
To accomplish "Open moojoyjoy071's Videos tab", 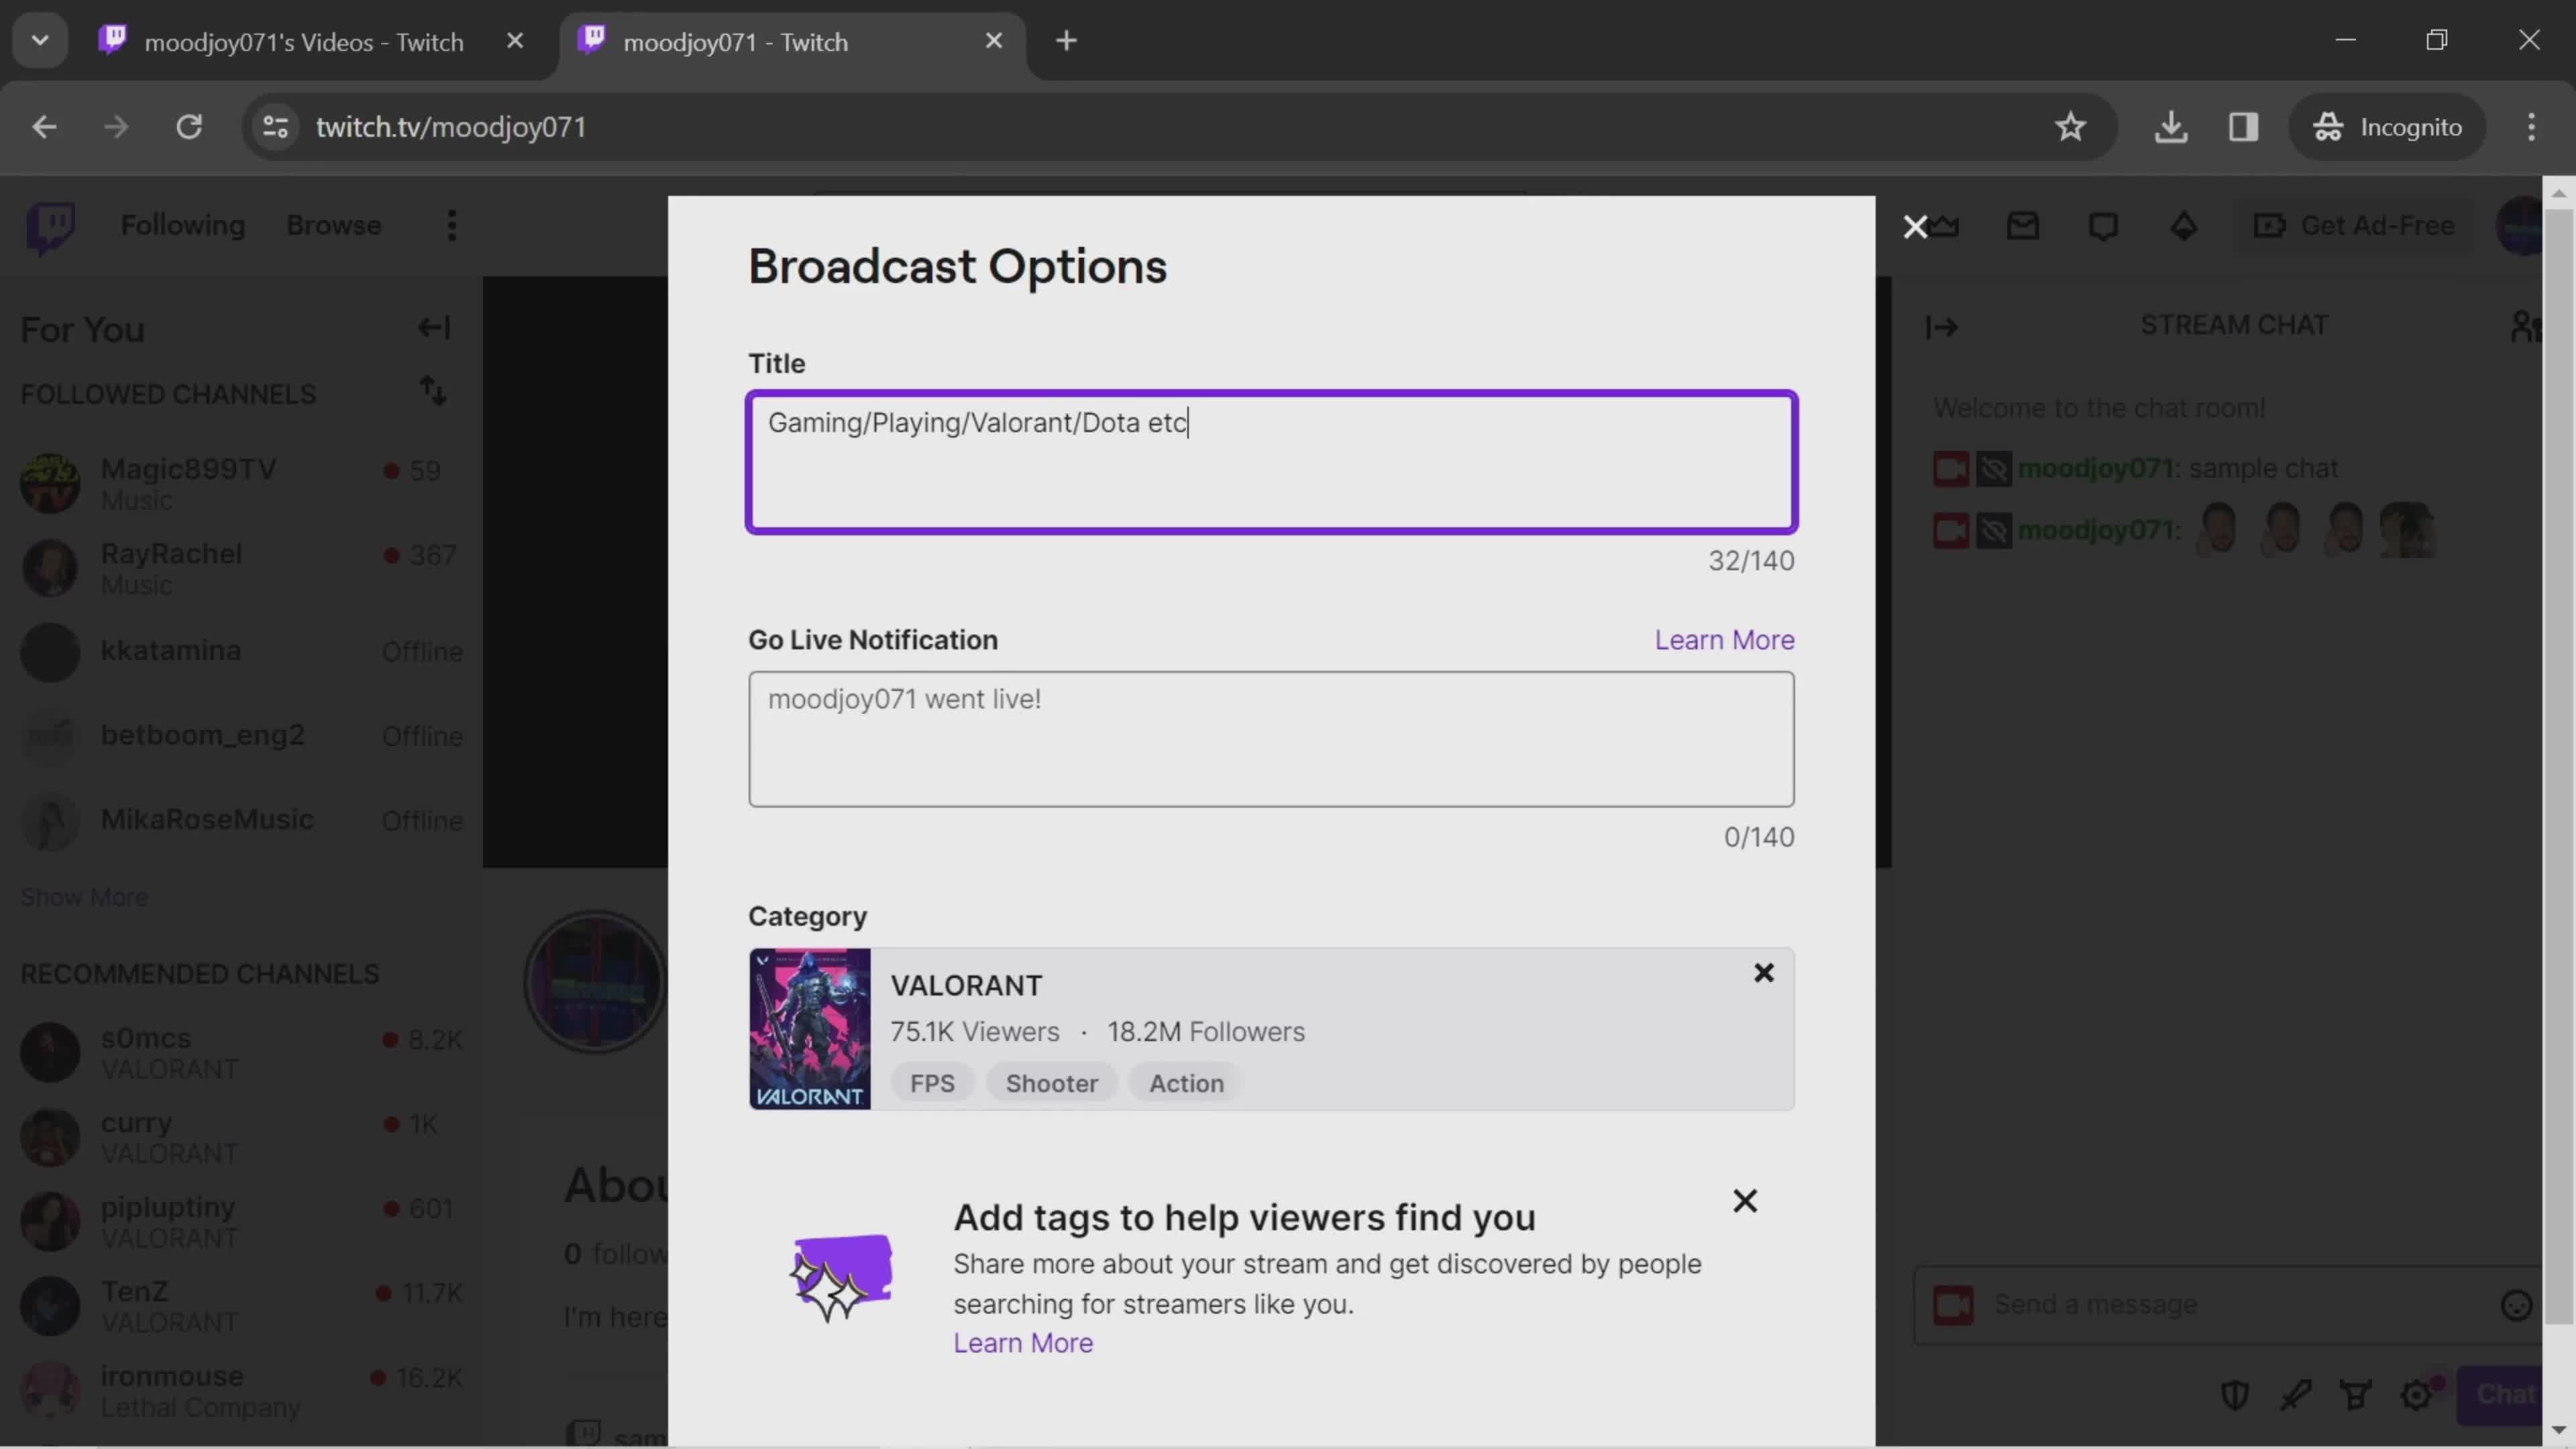I will 306,41.
